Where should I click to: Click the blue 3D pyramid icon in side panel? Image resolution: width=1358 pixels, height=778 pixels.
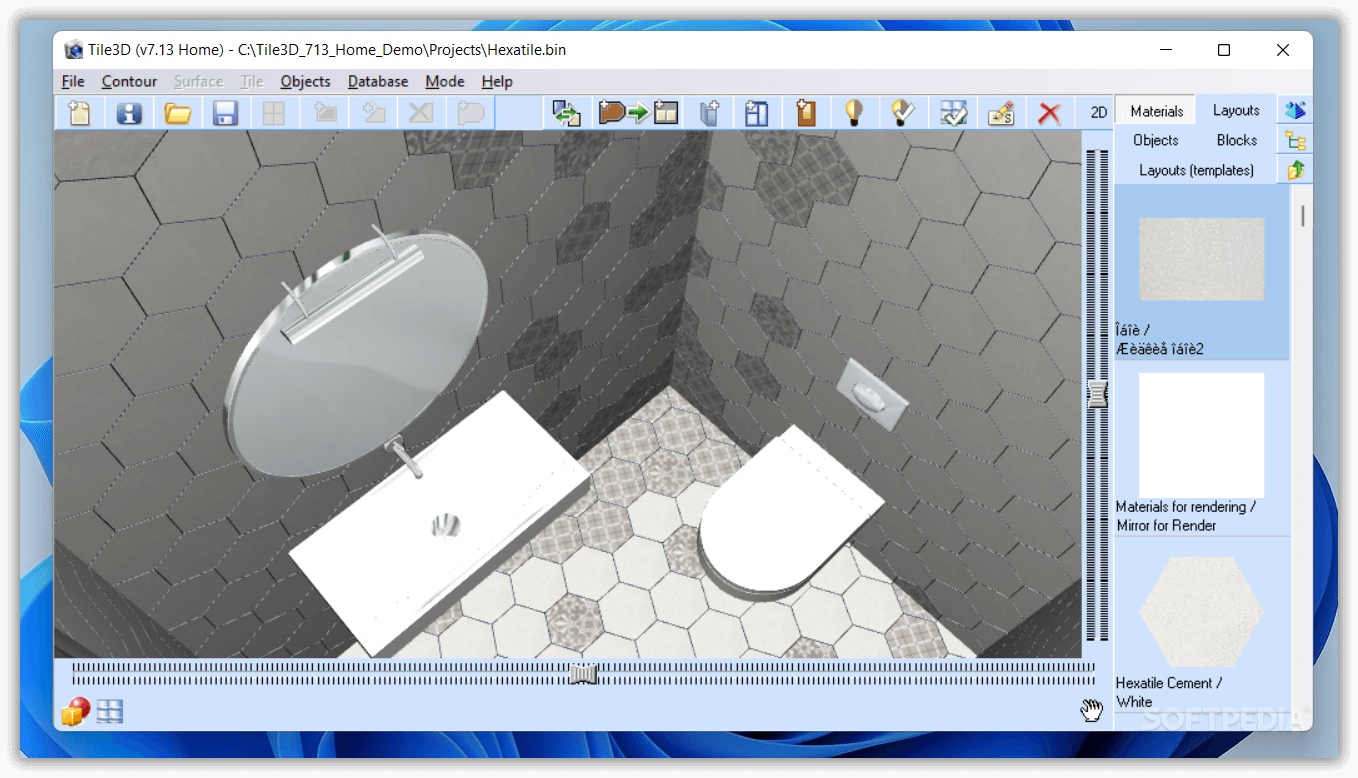(1296, 110)
